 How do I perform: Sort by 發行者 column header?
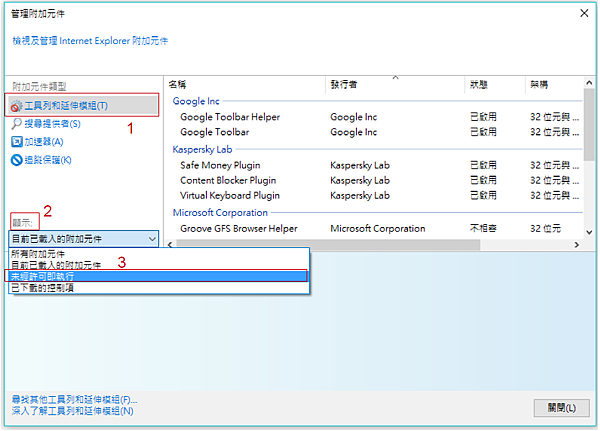point(344,85)
